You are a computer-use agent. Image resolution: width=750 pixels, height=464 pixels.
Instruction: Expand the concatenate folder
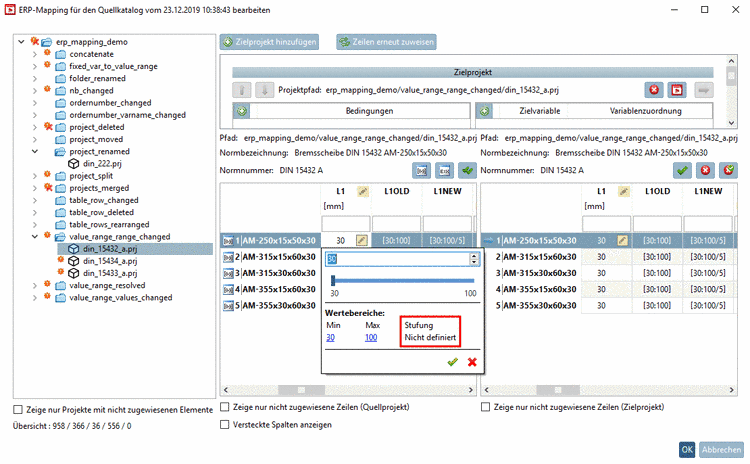click(x=34, y=55)
